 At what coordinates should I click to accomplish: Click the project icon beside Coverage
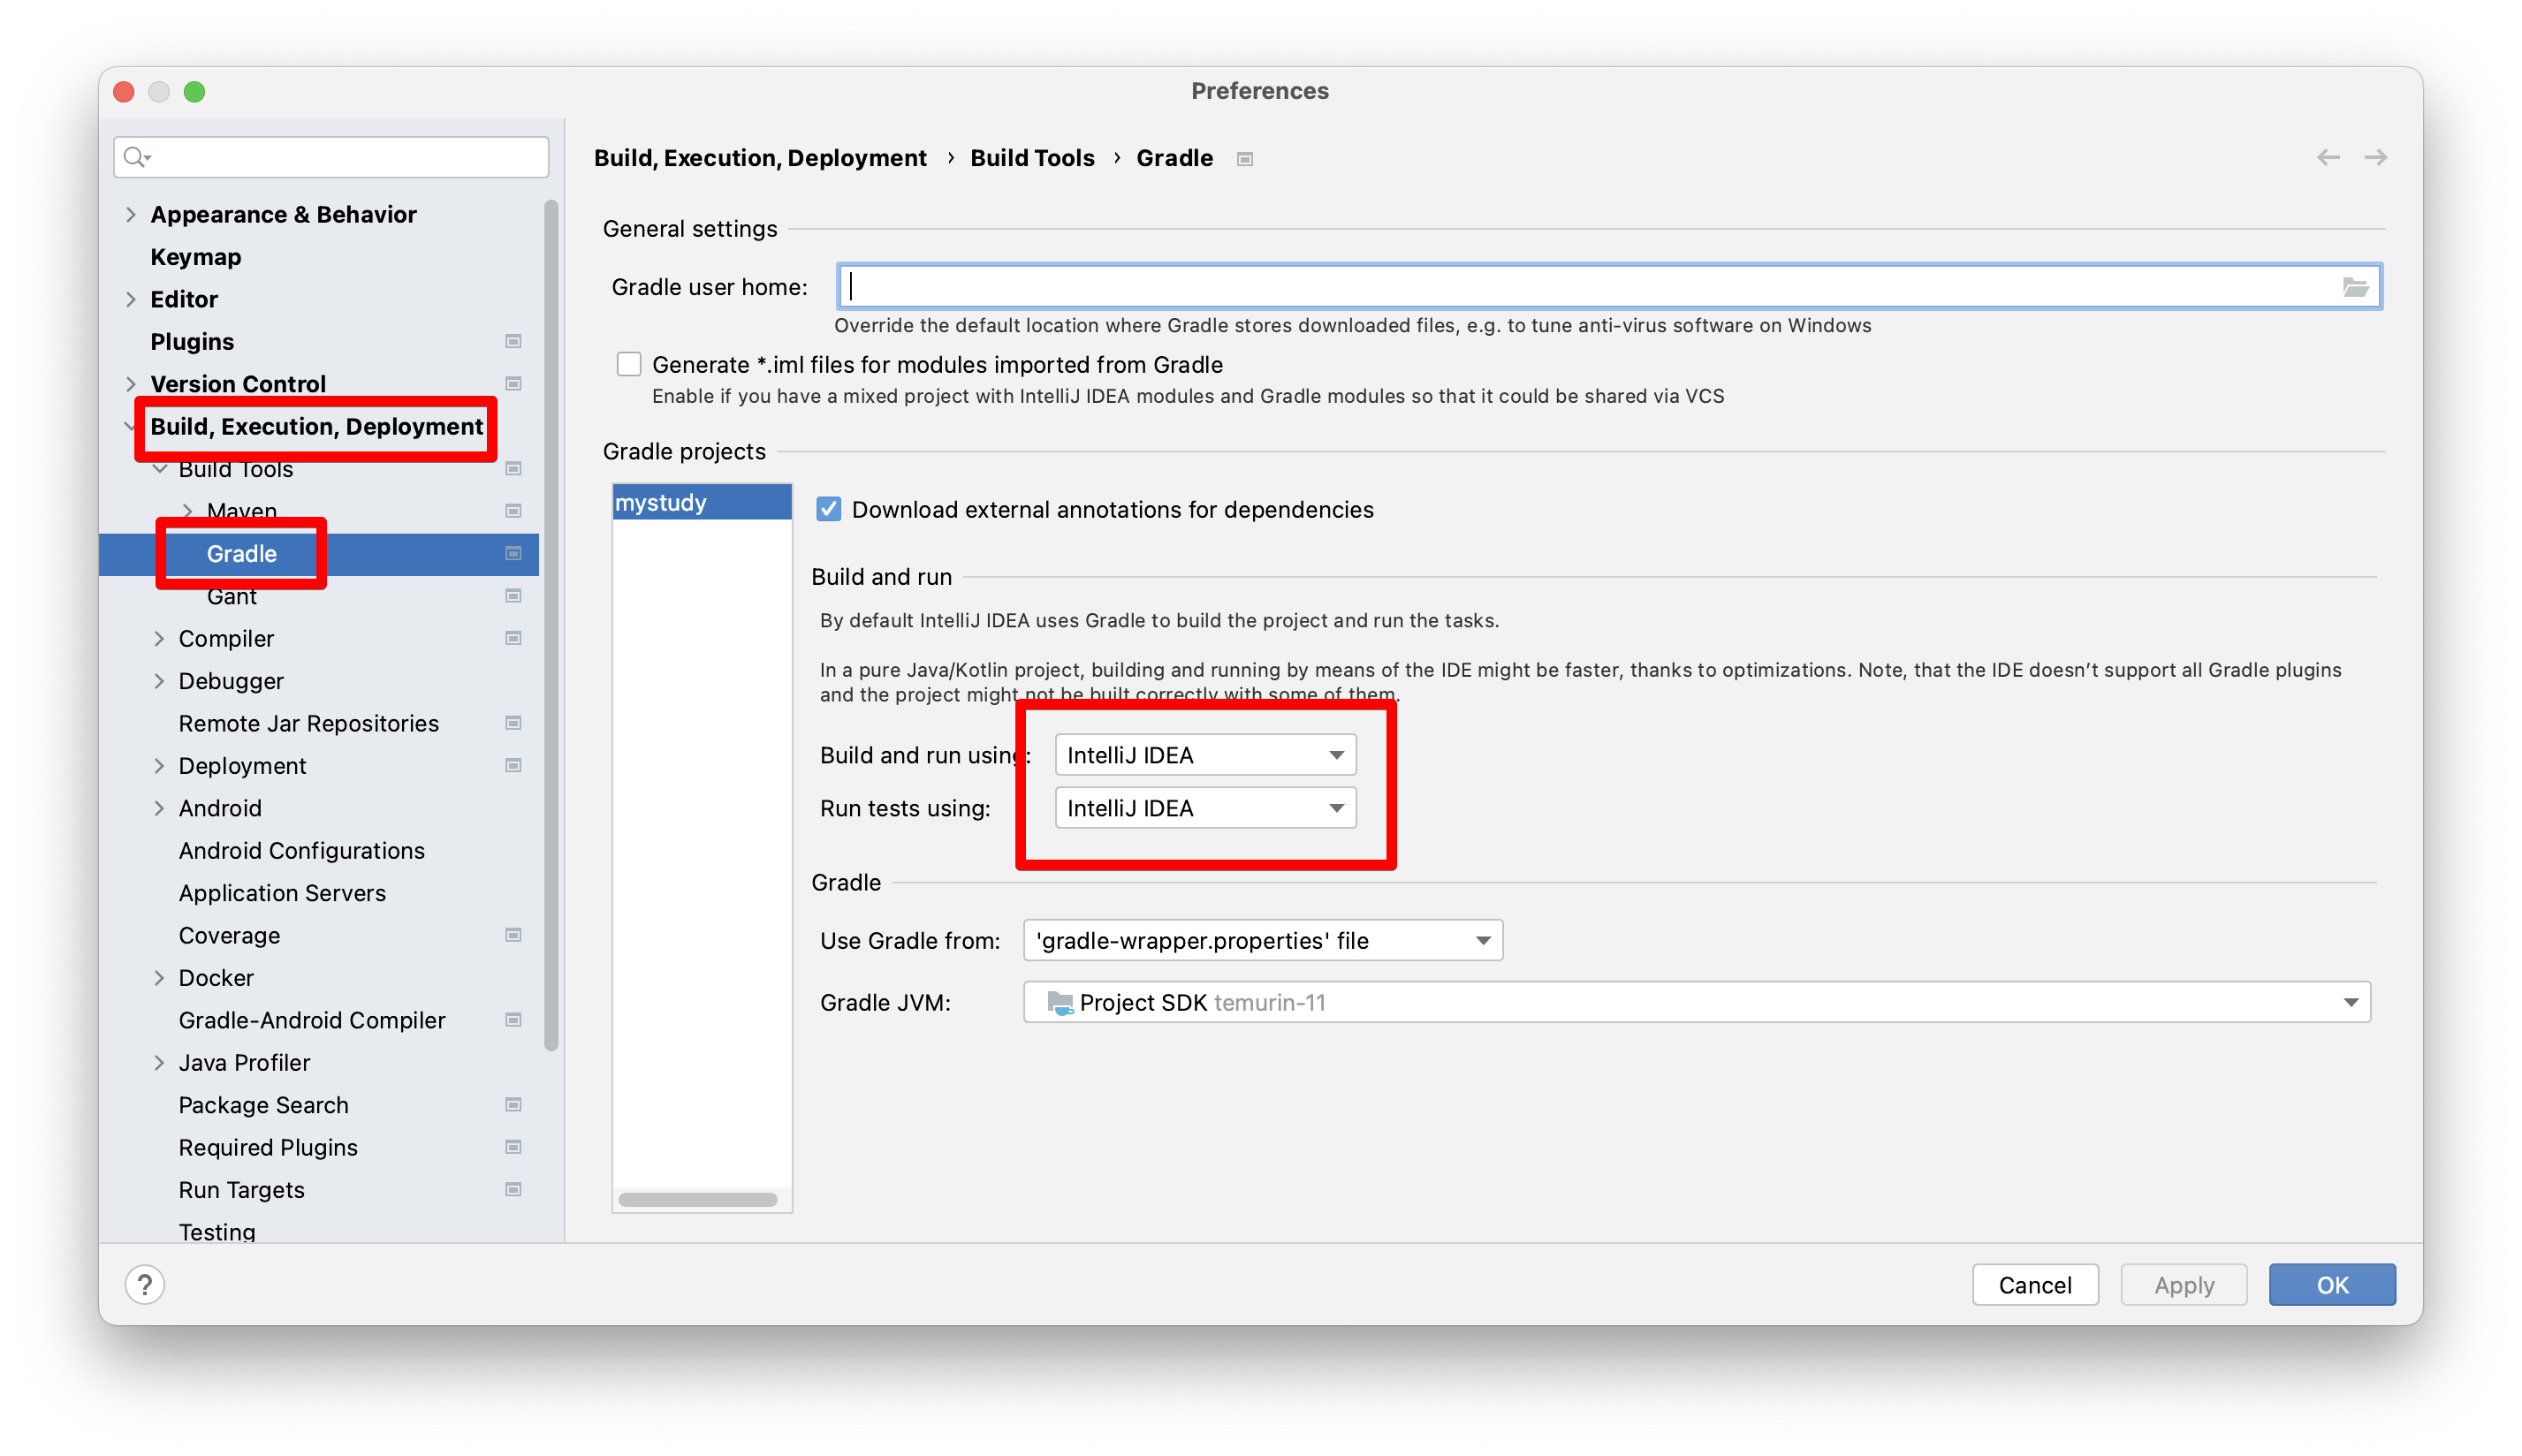[513, 935]
